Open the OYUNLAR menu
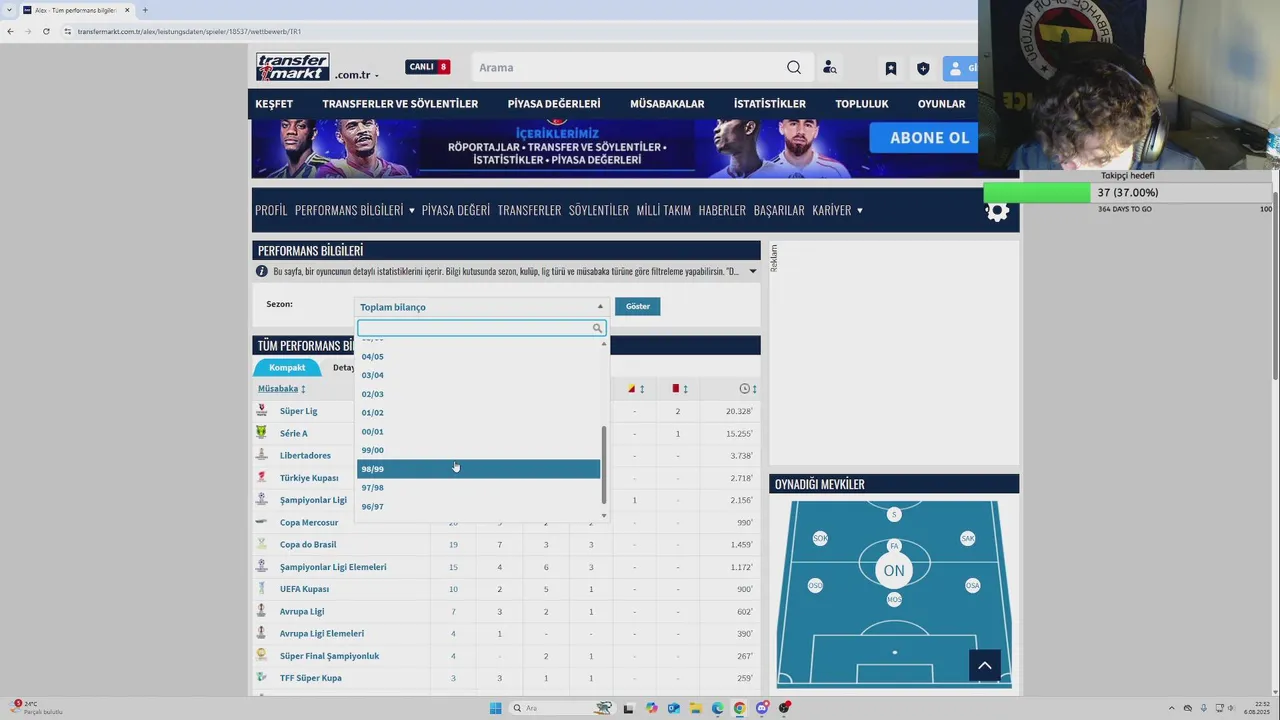The width and height of the screenshot is (1280, 720). pos(941,104)
